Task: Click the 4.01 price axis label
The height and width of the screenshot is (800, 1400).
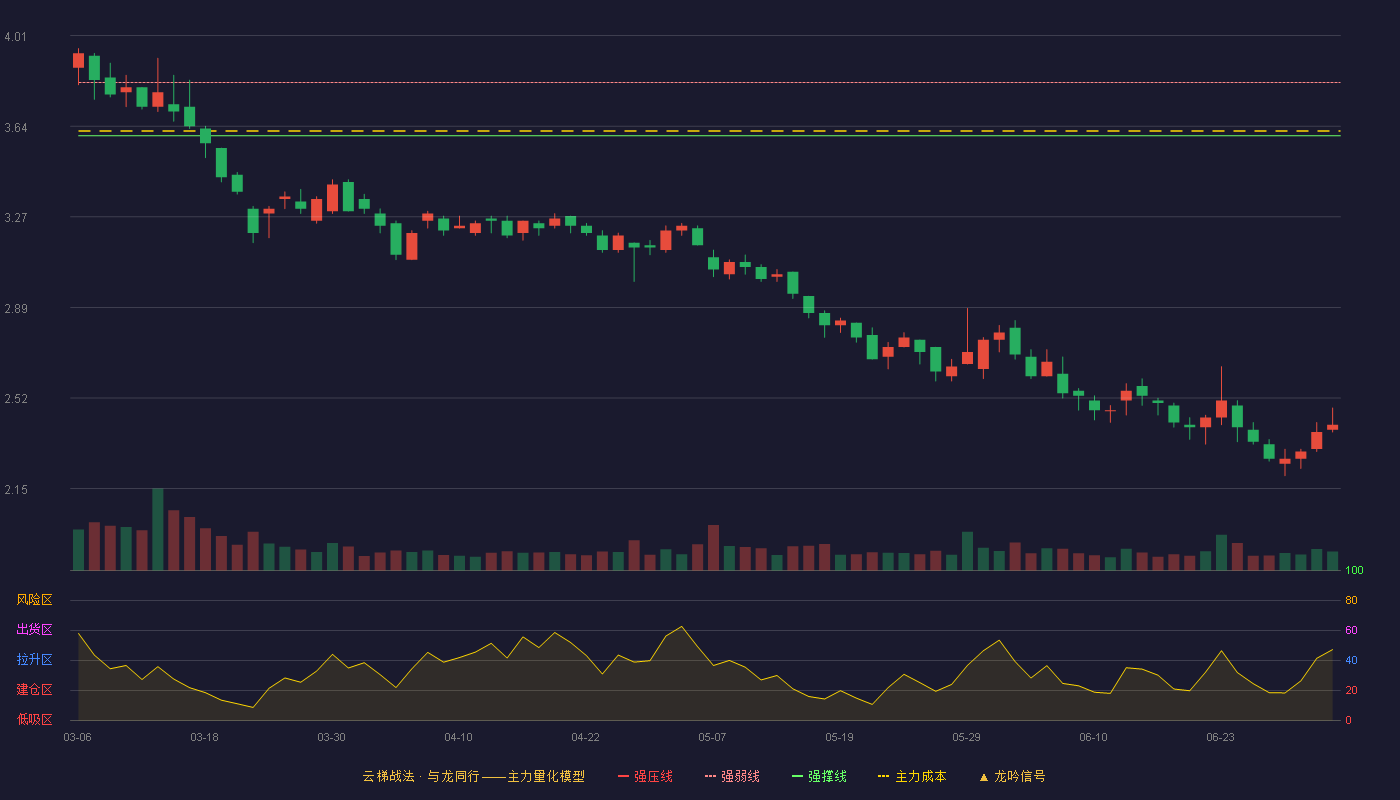Action: coord(15,37)
